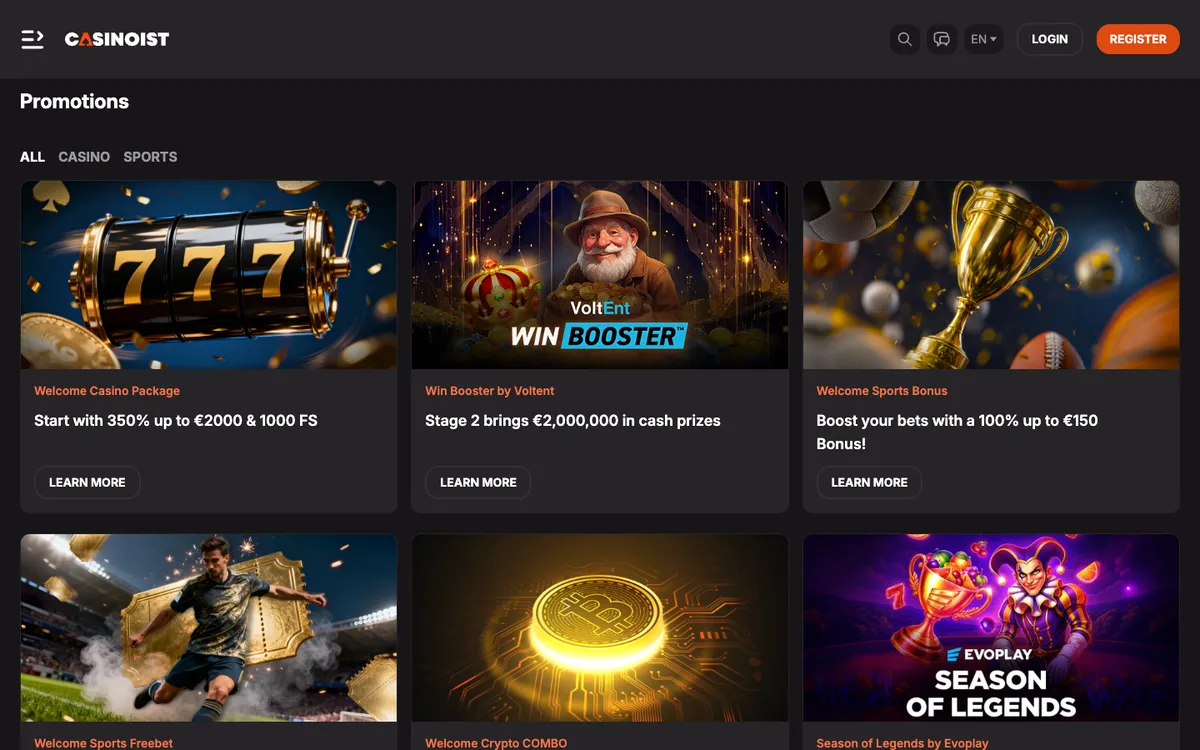Image resolution: width=1200 pixels, height=750 pixels.
Task: Click the orange REGISTER button
Action: [x=1138, y=39]
